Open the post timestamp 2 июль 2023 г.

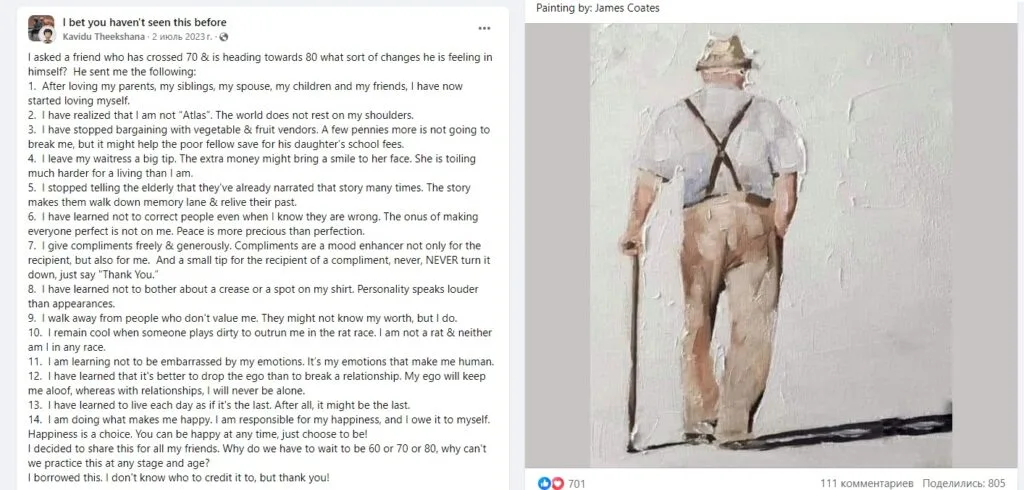point(182,37)
